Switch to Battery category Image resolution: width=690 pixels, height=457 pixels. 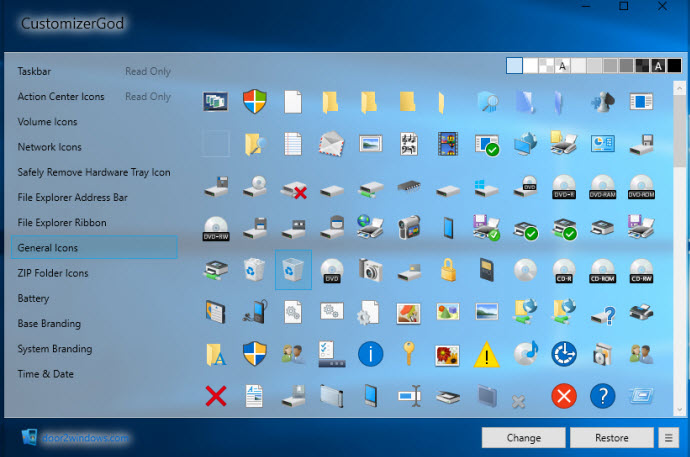(x=33, y=298)
